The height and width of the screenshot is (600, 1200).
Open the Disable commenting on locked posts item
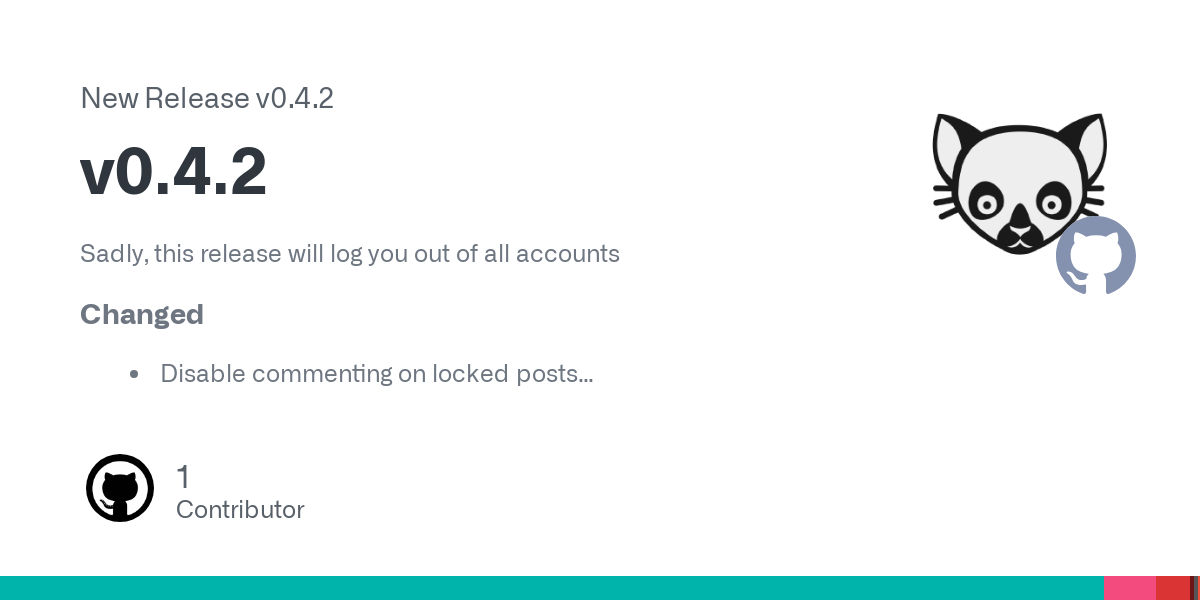[376, 374]
